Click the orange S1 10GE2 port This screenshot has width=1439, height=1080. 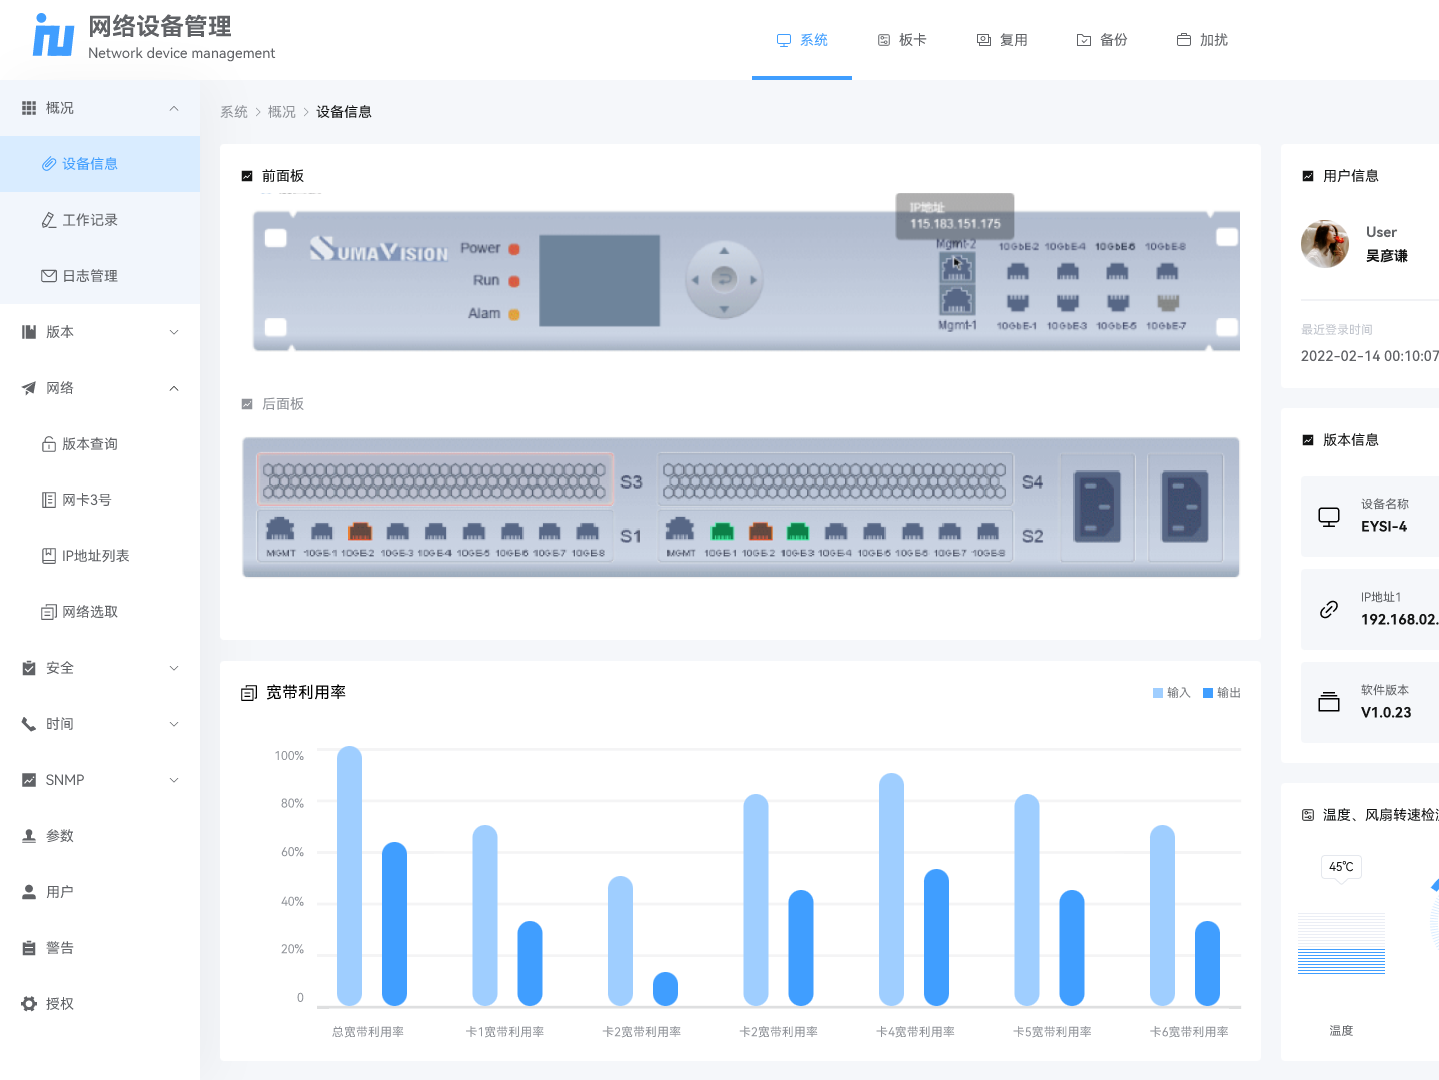click(360, 531)
